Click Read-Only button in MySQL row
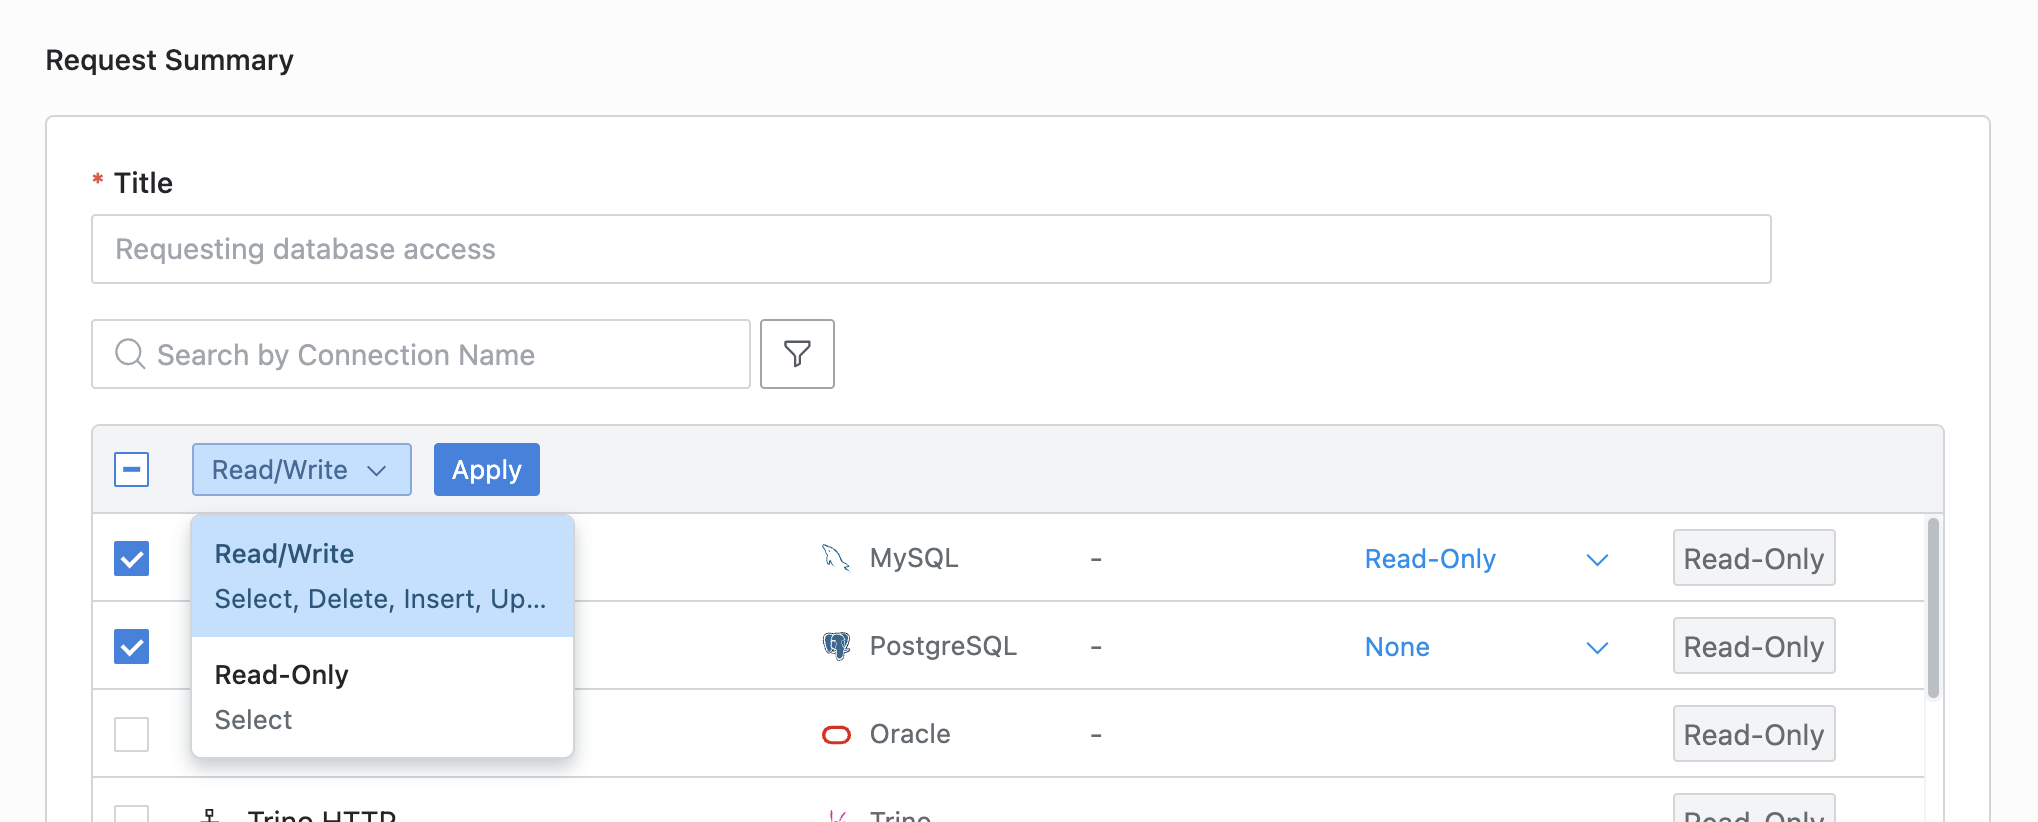Screen dimensions: 2038x822 (1754, 558)
